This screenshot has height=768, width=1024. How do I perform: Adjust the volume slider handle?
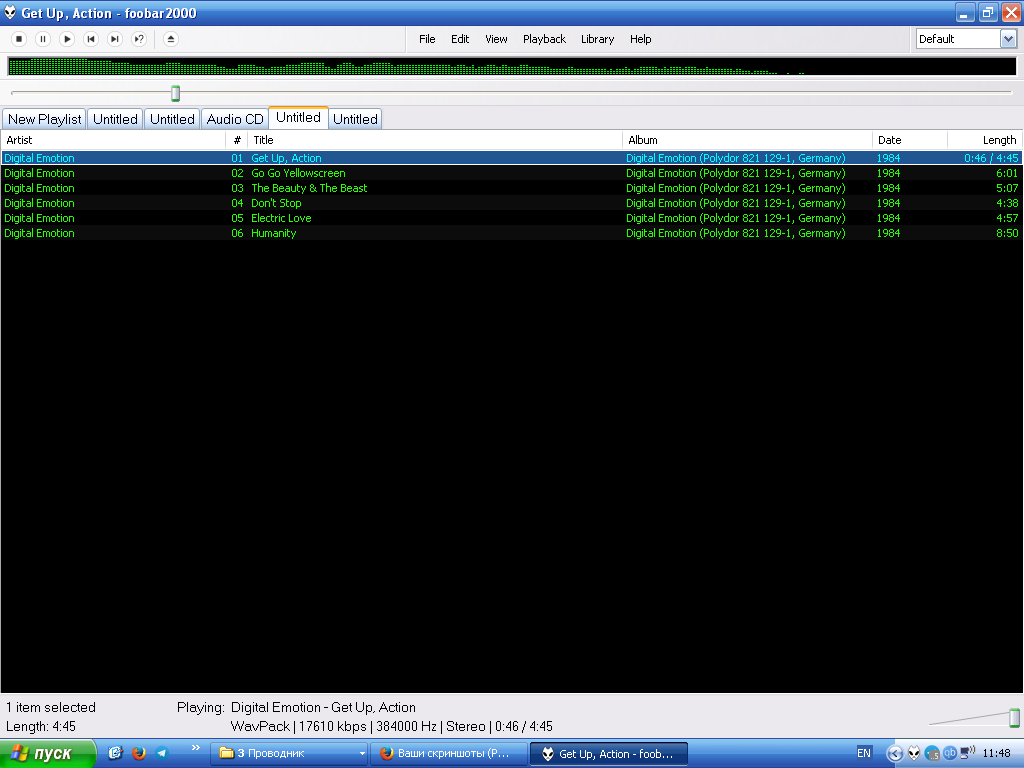(1014, 717)
